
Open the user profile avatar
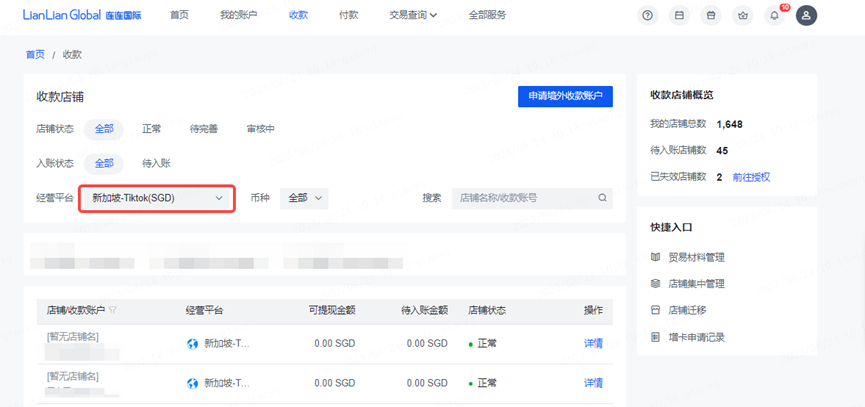(x=806, y=15)
